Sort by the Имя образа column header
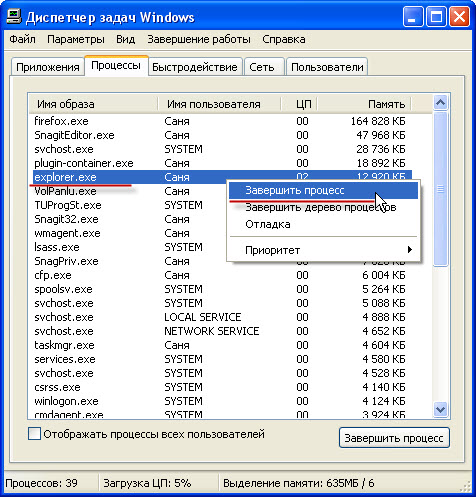Screen dimensions: 476x497 pos(93,104)
